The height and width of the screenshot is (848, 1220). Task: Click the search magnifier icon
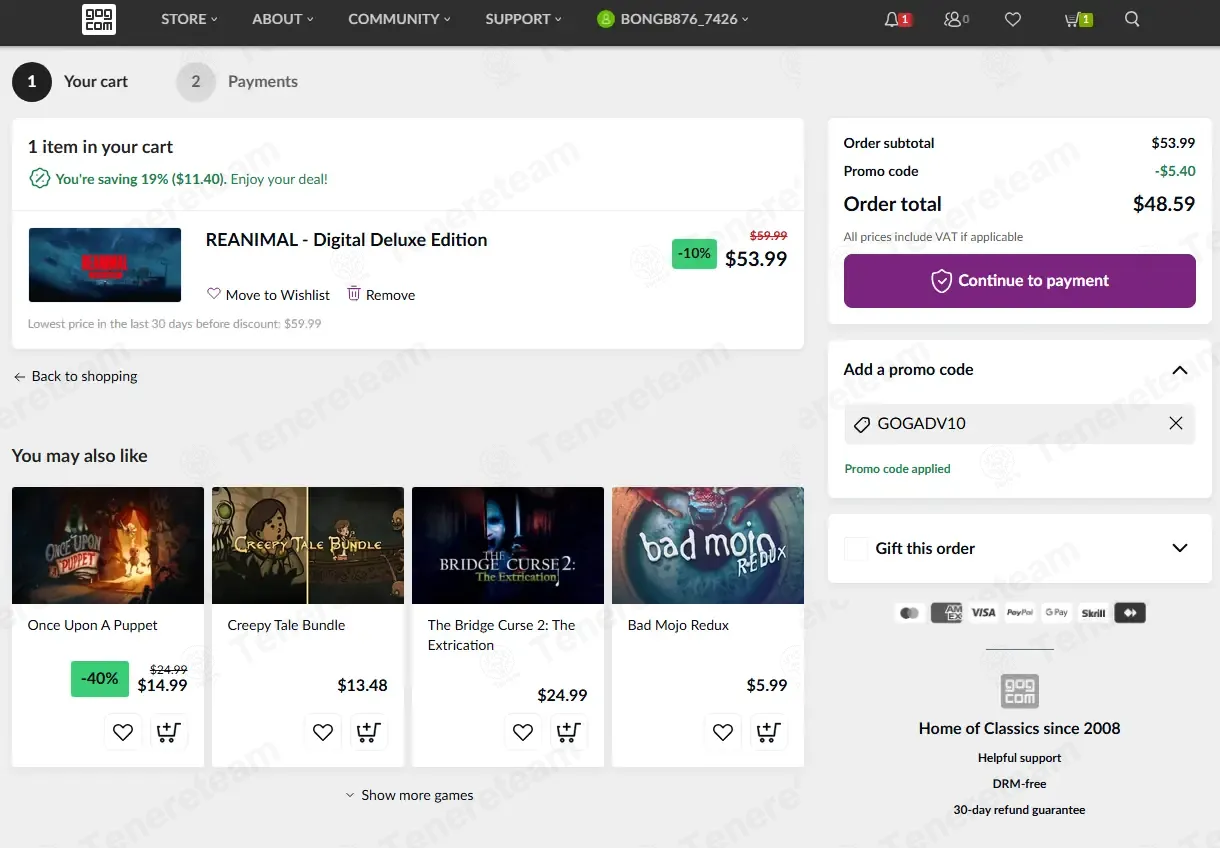click(x=1132, y=19)
